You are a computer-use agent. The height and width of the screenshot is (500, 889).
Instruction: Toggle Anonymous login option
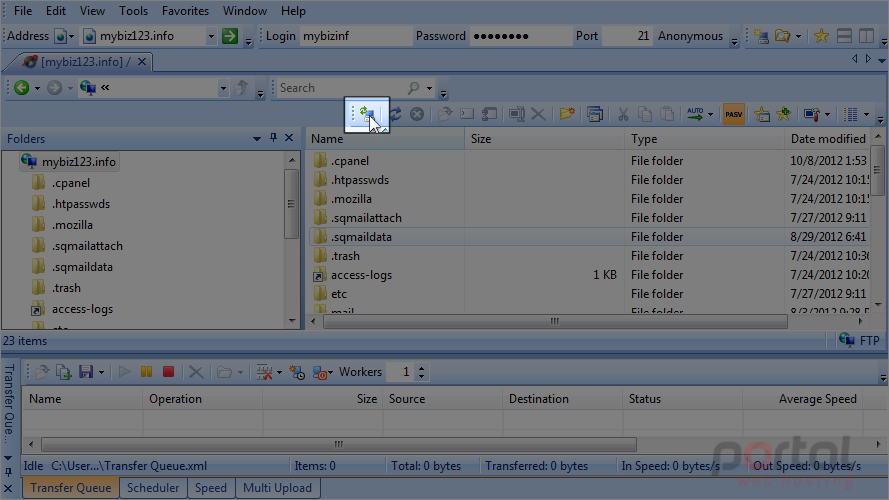pos(690,36)
